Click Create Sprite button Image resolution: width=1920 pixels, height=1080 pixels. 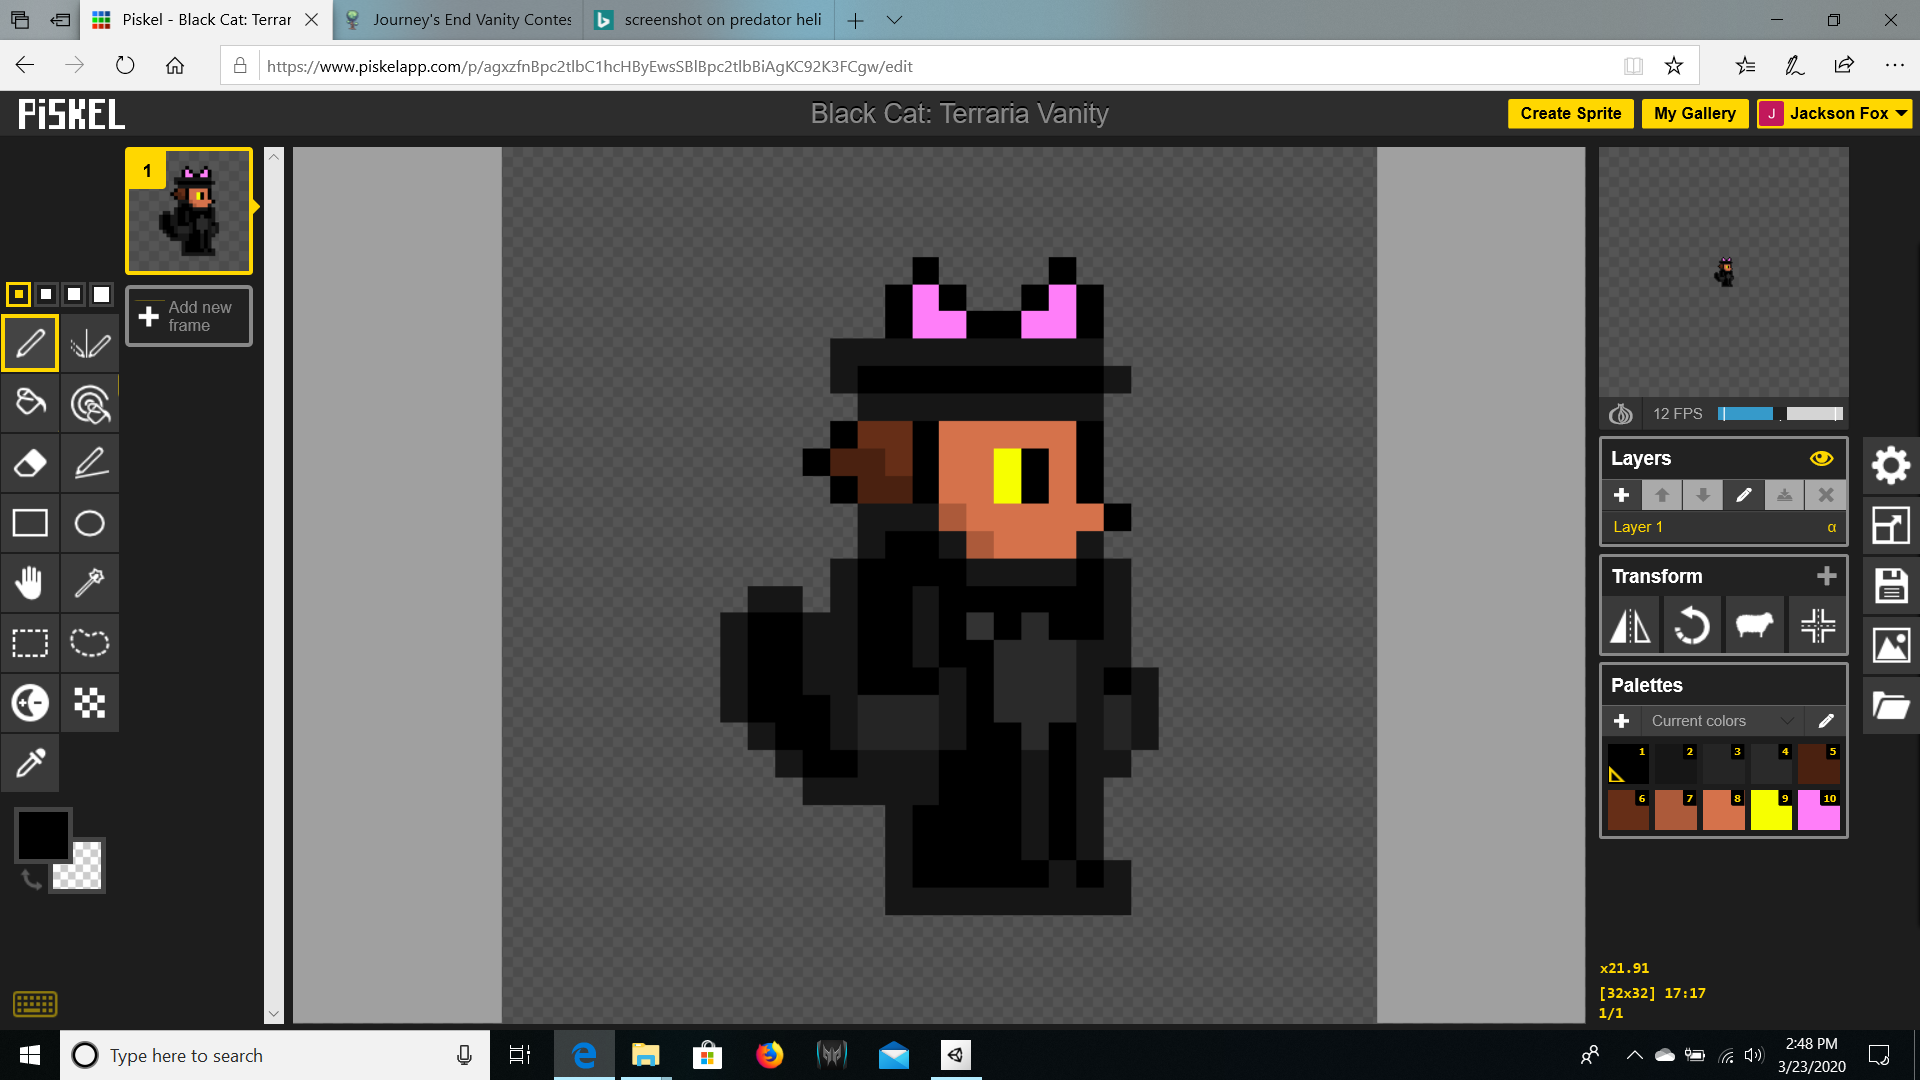point(1570,113)
